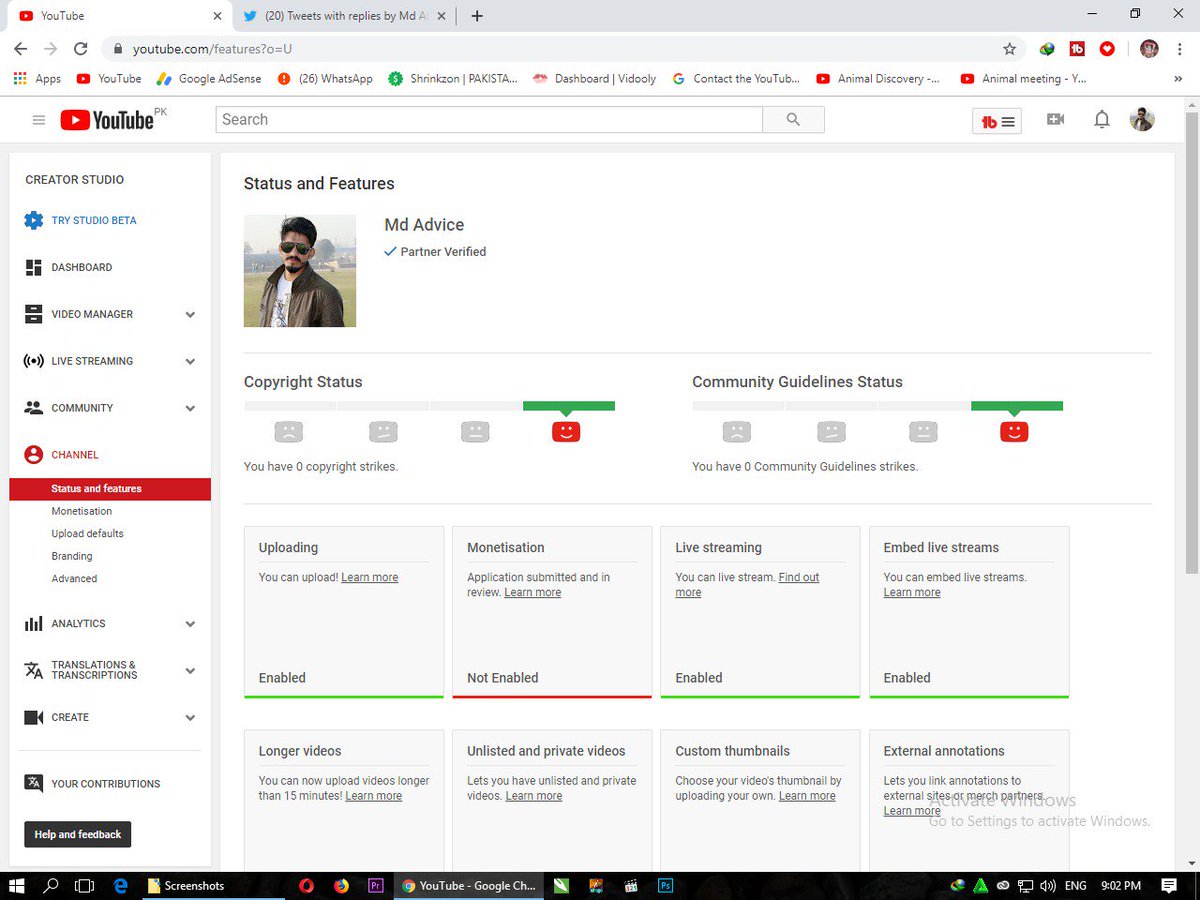Click the create video camera icon
Viewport: 1200px width, 900px height.
tap(1055, 119)
